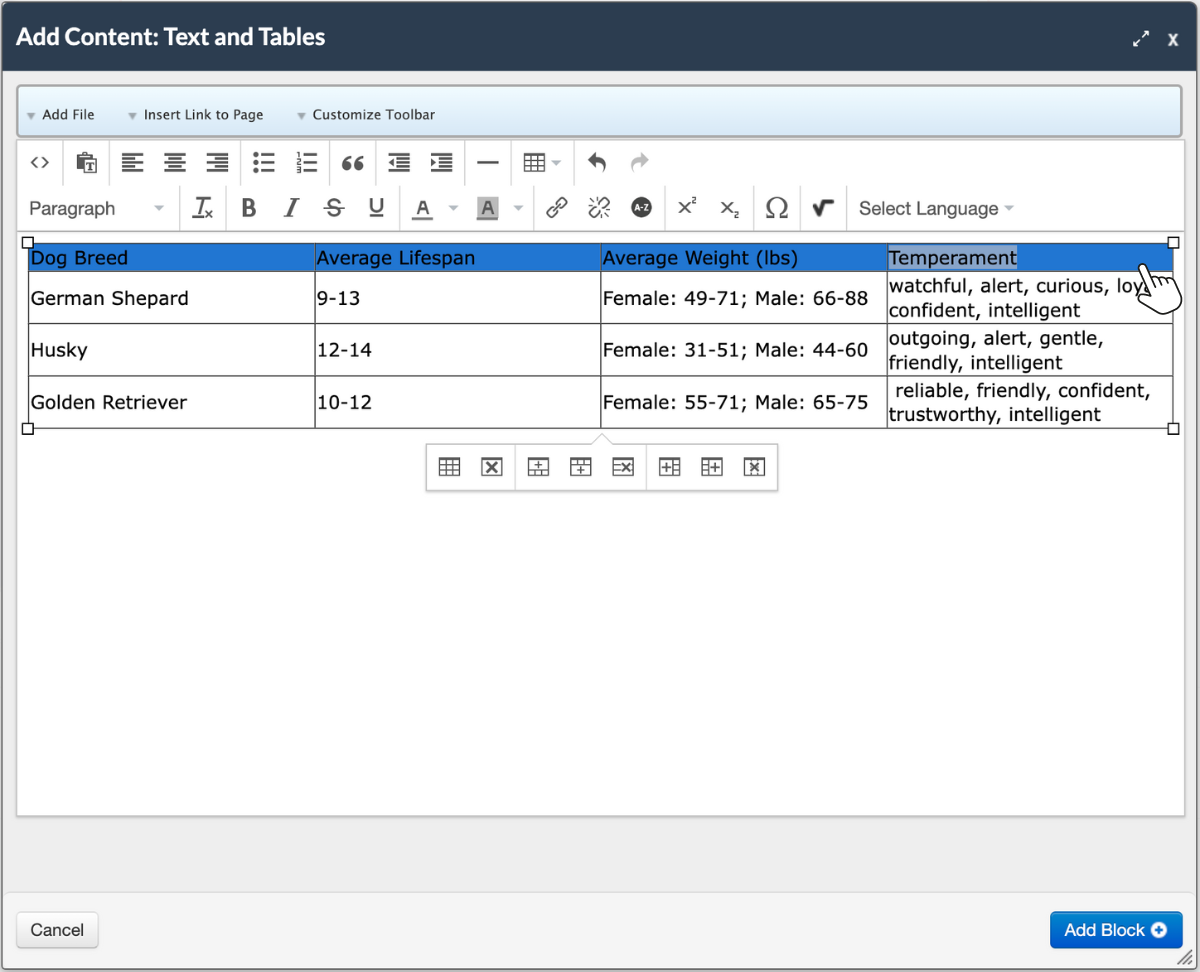The width and height of the screenshot is (1200, 972).
Task: Delete the current table row
Action: pyautogui.click(x=623, y=467)
